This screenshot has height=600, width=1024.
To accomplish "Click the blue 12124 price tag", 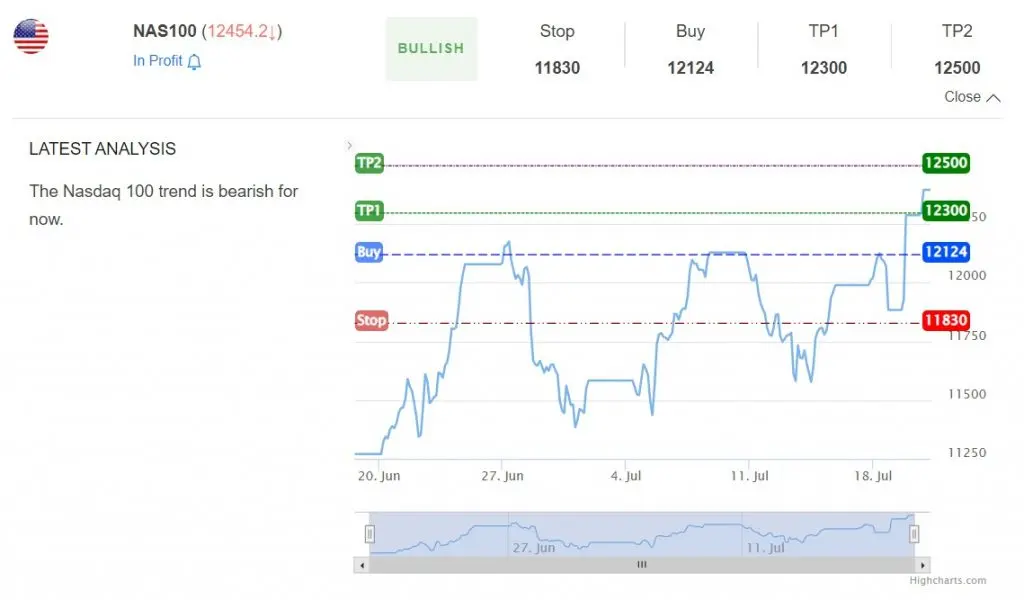I will [x=946, y=252].
